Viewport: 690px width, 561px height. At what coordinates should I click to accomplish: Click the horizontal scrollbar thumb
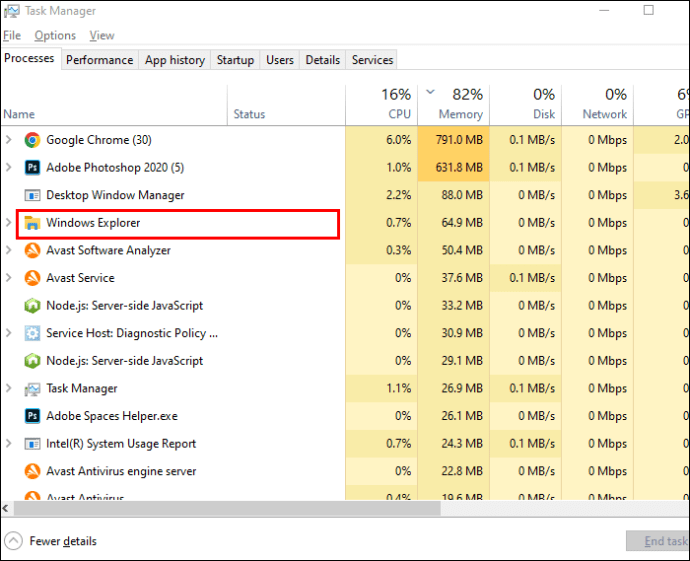(227, 509)
